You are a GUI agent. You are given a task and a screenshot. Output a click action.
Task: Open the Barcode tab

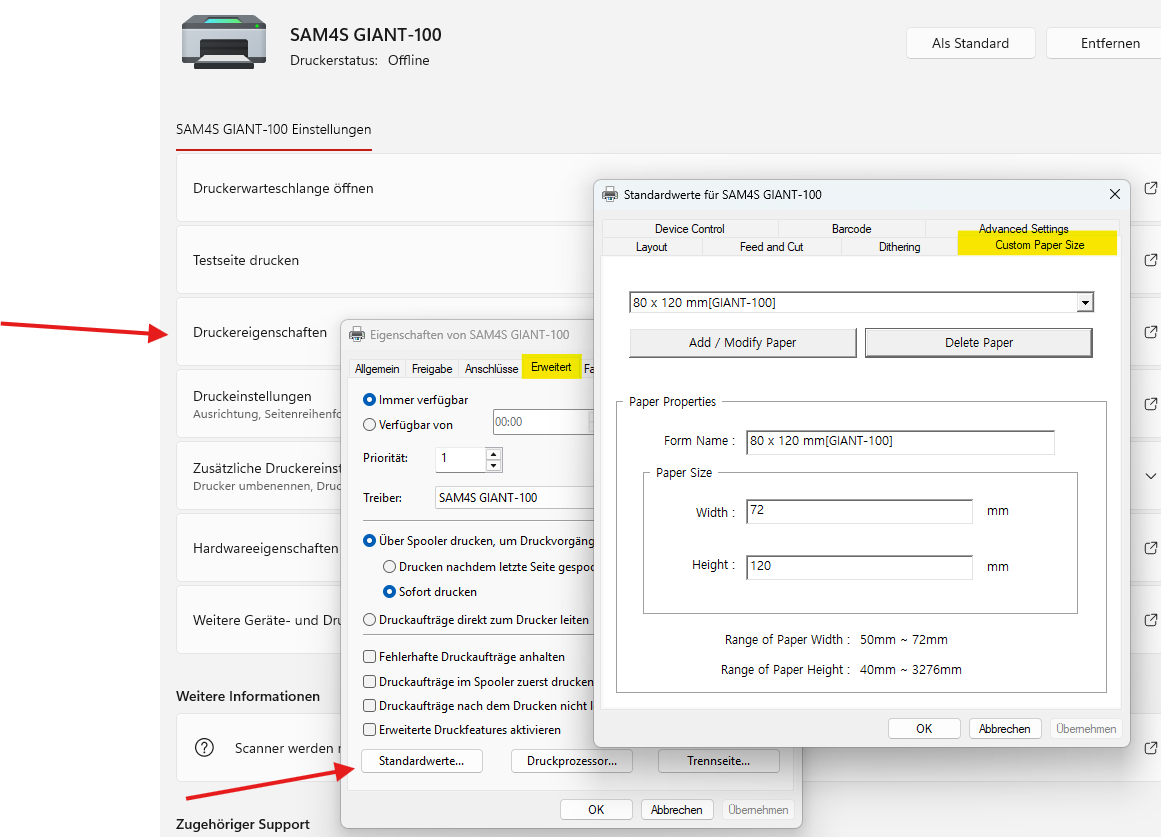[851, 228]
